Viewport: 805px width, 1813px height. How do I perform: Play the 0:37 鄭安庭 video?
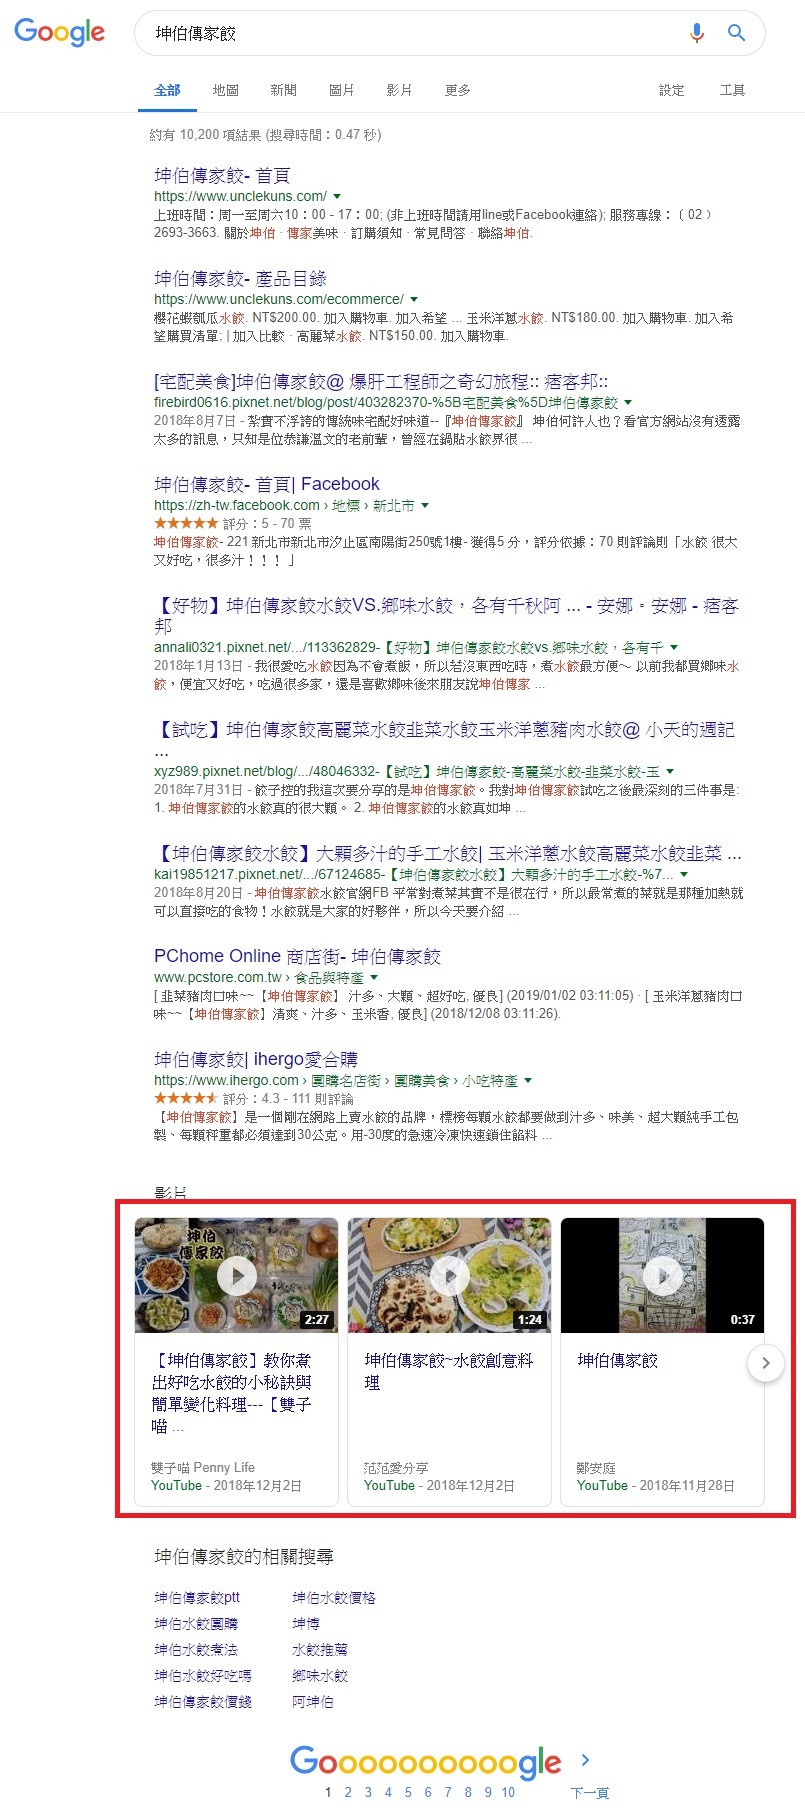tap(663, 1275)
